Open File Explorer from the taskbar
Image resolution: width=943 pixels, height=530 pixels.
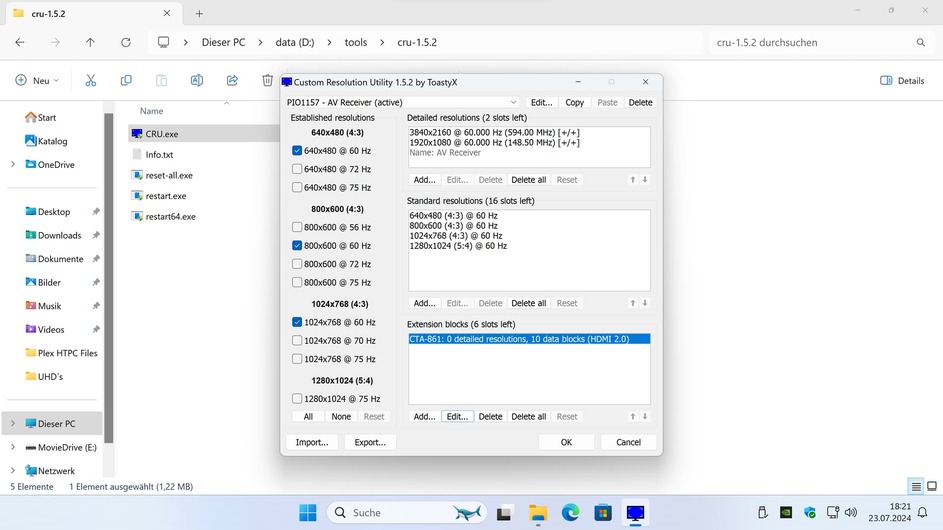538,513
